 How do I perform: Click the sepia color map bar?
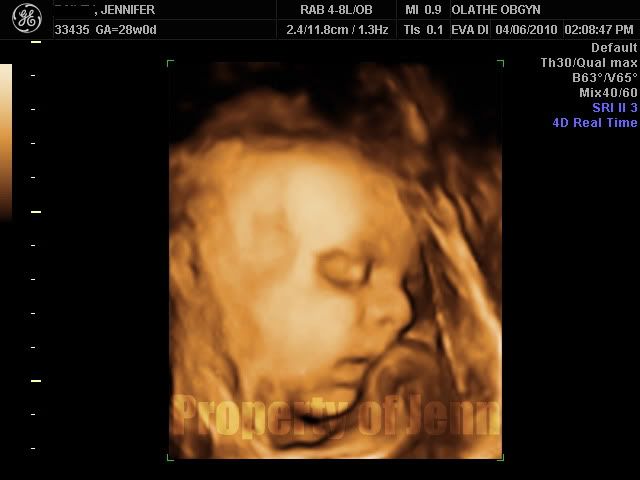[6, 140]
